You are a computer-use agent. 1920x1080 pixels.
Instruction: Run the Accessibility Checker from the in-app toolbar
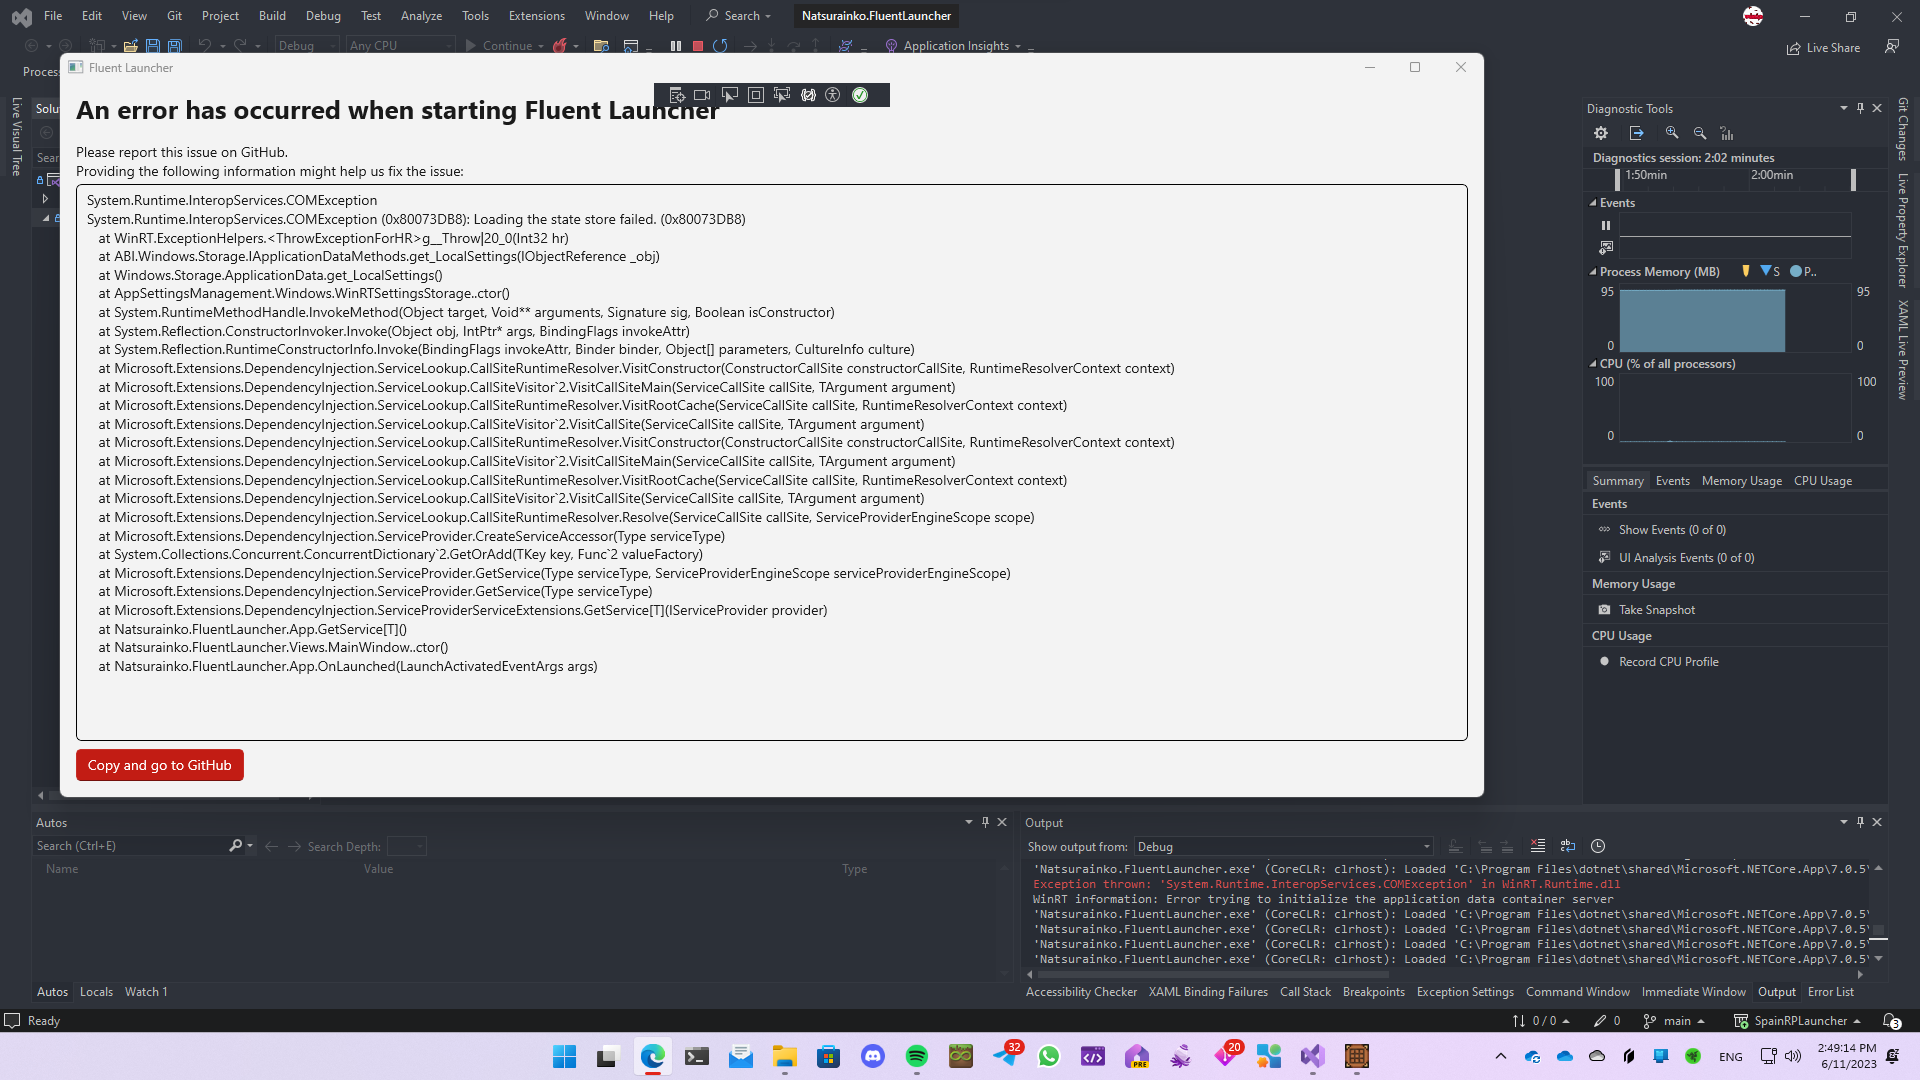(833, 95)
